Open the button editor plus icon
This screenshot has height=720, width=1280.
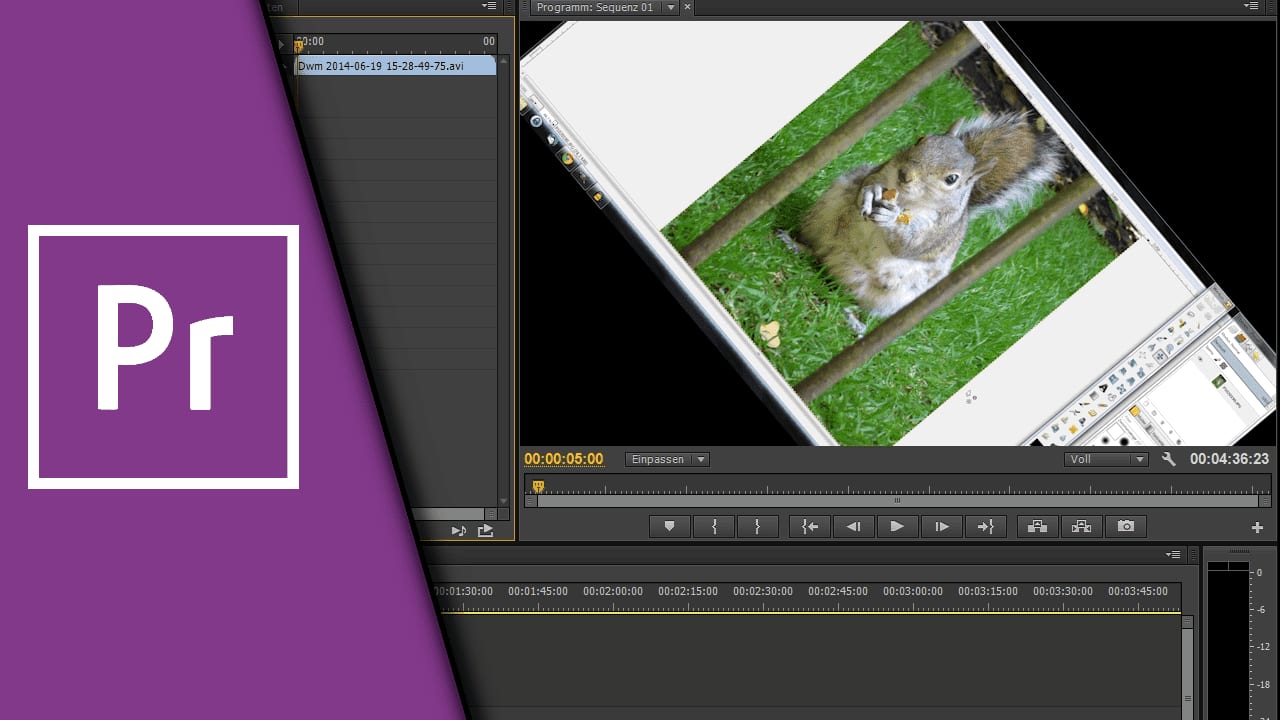[1258, 527]
